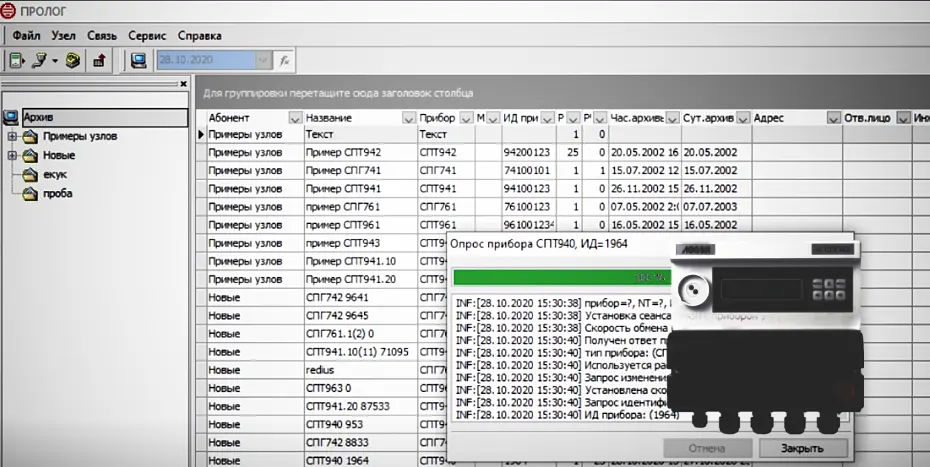The image size is (930, 467).
Task: Select the Примеры узлов folder in tree
Action: click(x=80, y=136)
